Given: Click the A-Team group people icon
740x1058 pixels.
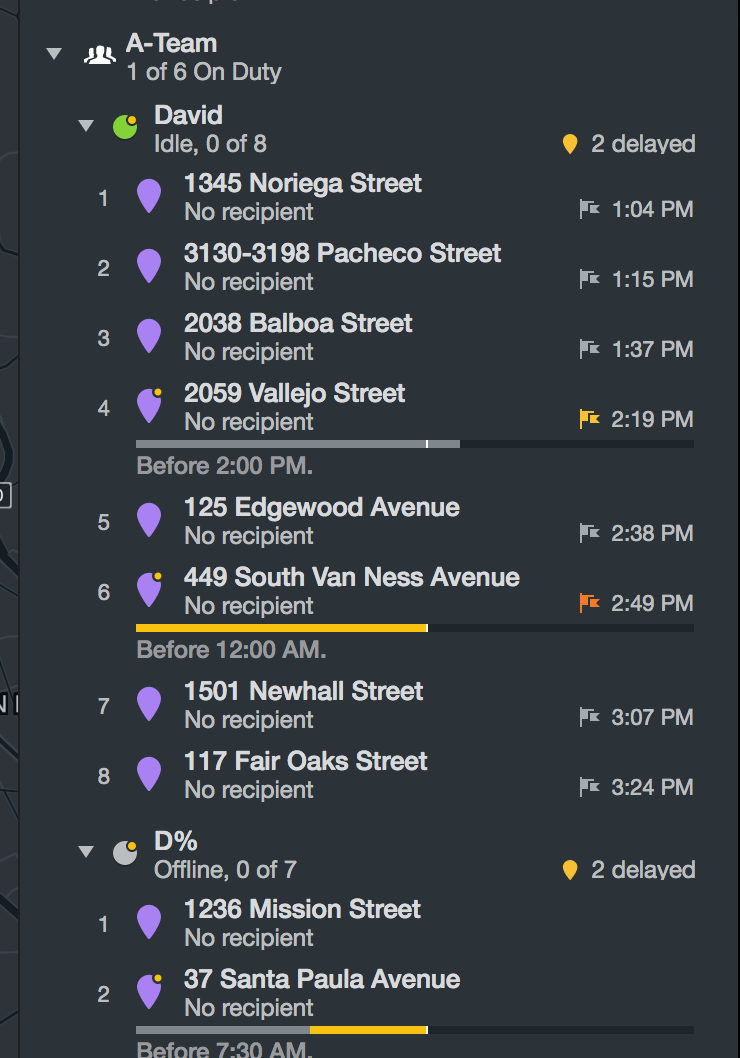Looking at the screenshot, I should [x=100, y=56].
